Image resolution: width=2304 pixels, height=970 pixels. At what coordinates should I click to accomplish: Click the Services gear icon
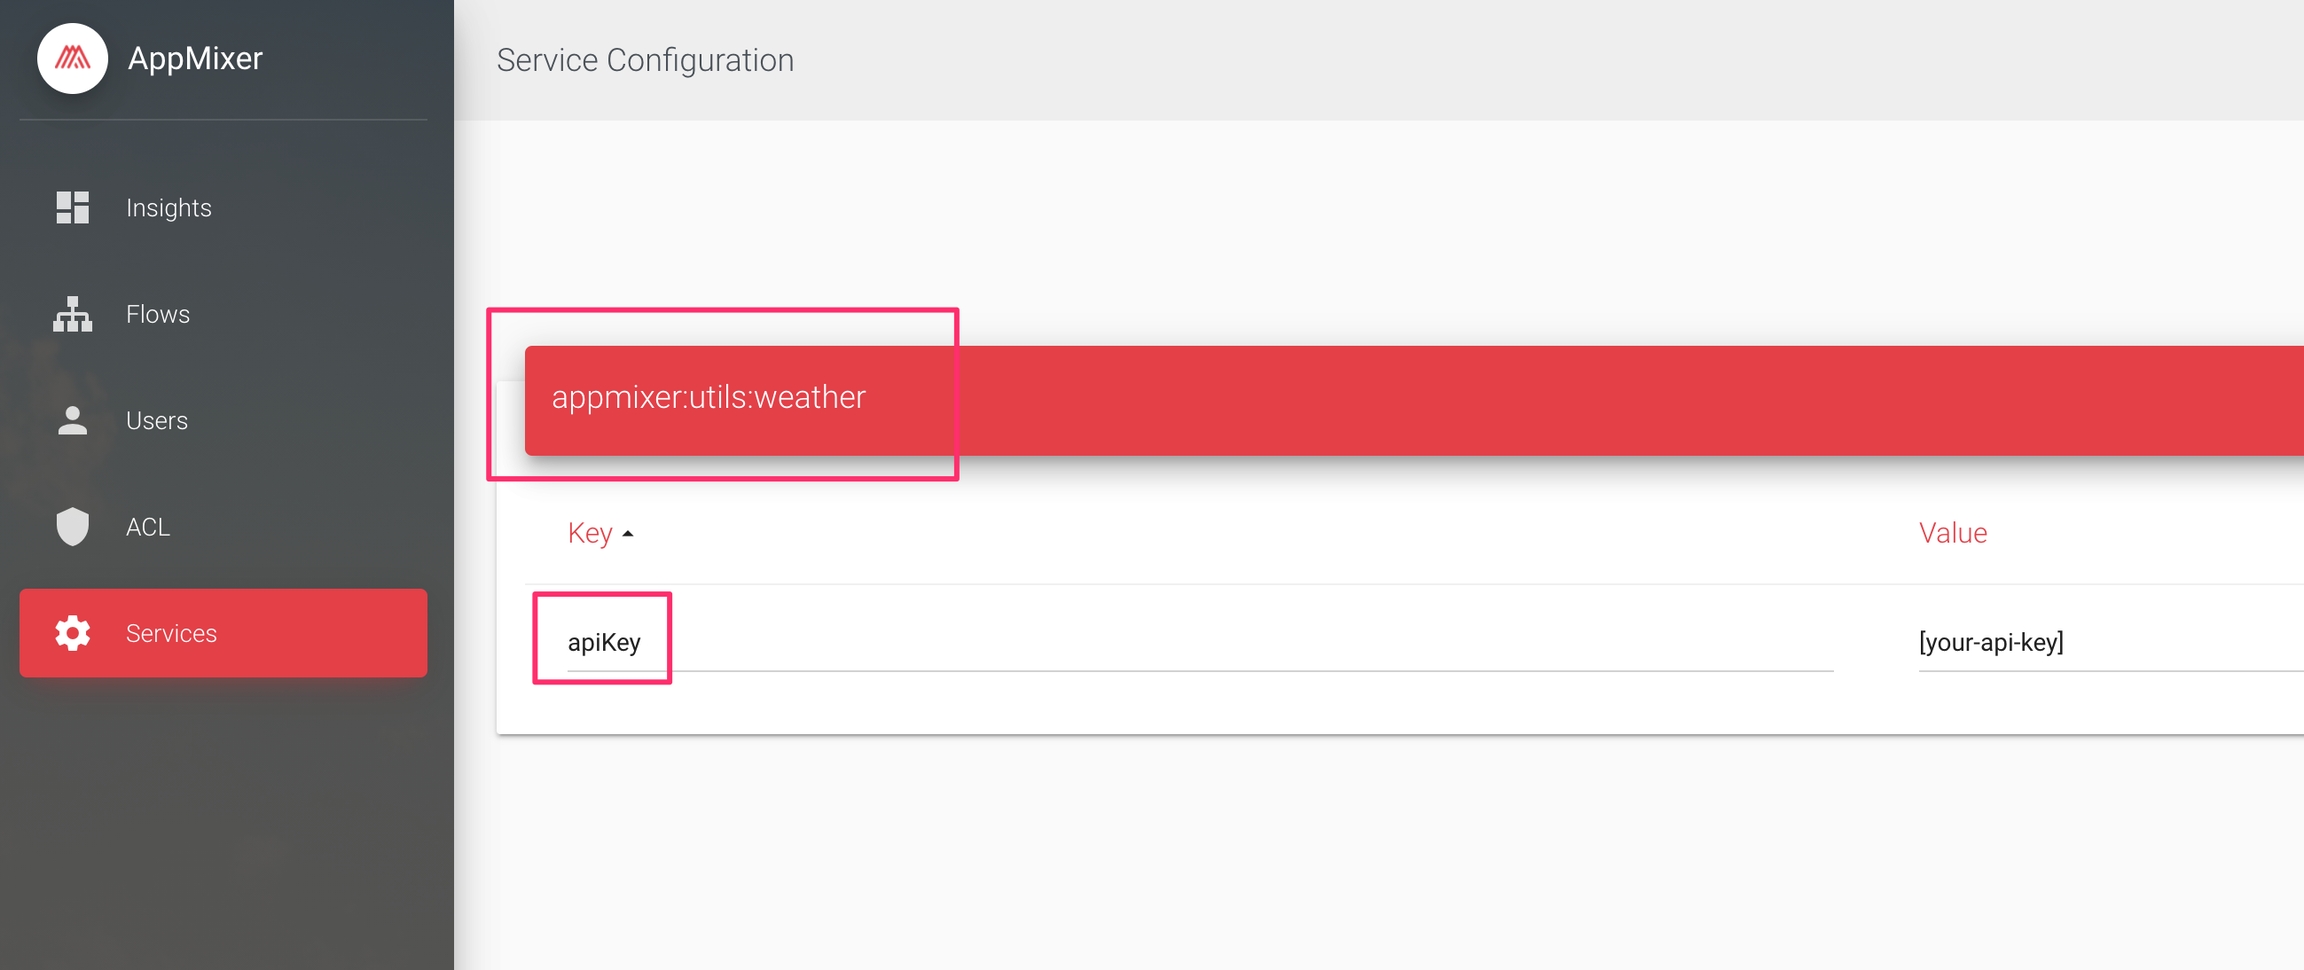[72, 633]
